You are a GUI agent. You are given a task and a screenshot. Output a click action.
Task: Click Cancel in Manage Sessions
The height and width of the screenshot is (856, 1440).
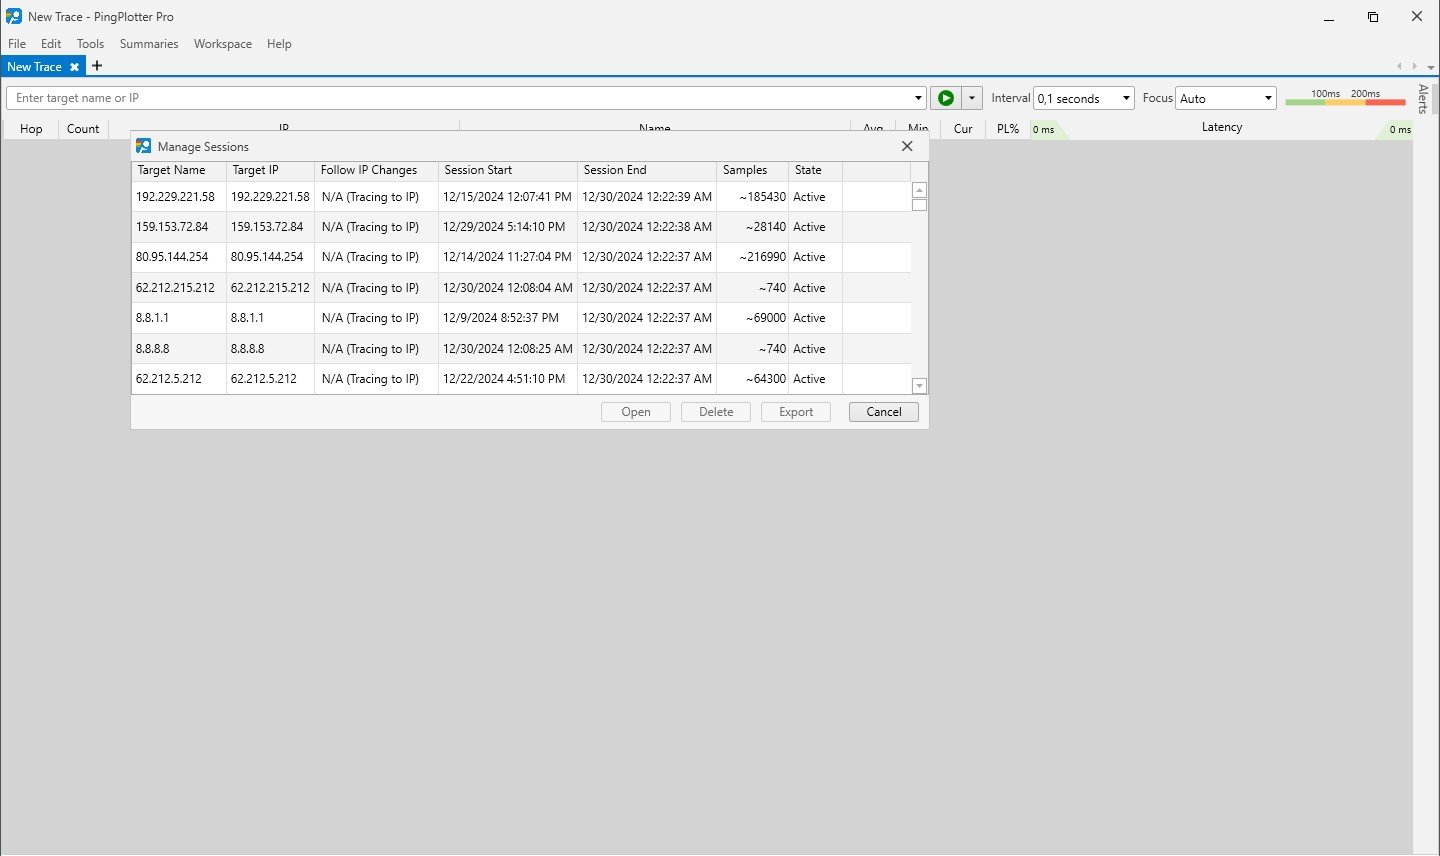(x=883, y=412)
